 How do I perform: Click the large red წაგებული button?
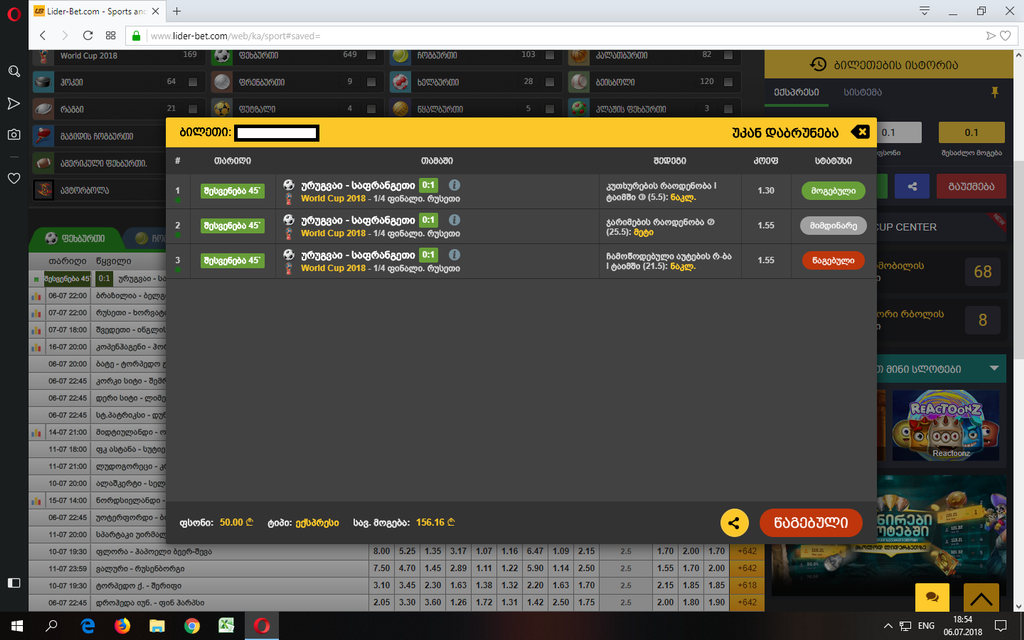pos(810,523)
